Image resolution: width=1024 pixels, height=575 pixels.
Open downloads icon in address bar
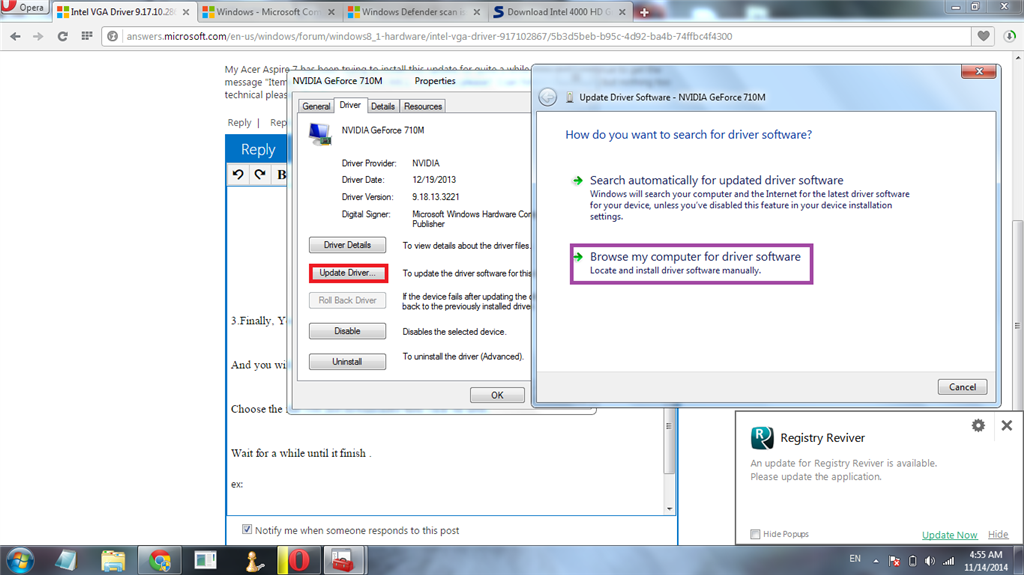pyautogui.click(x=1010, y=37)
